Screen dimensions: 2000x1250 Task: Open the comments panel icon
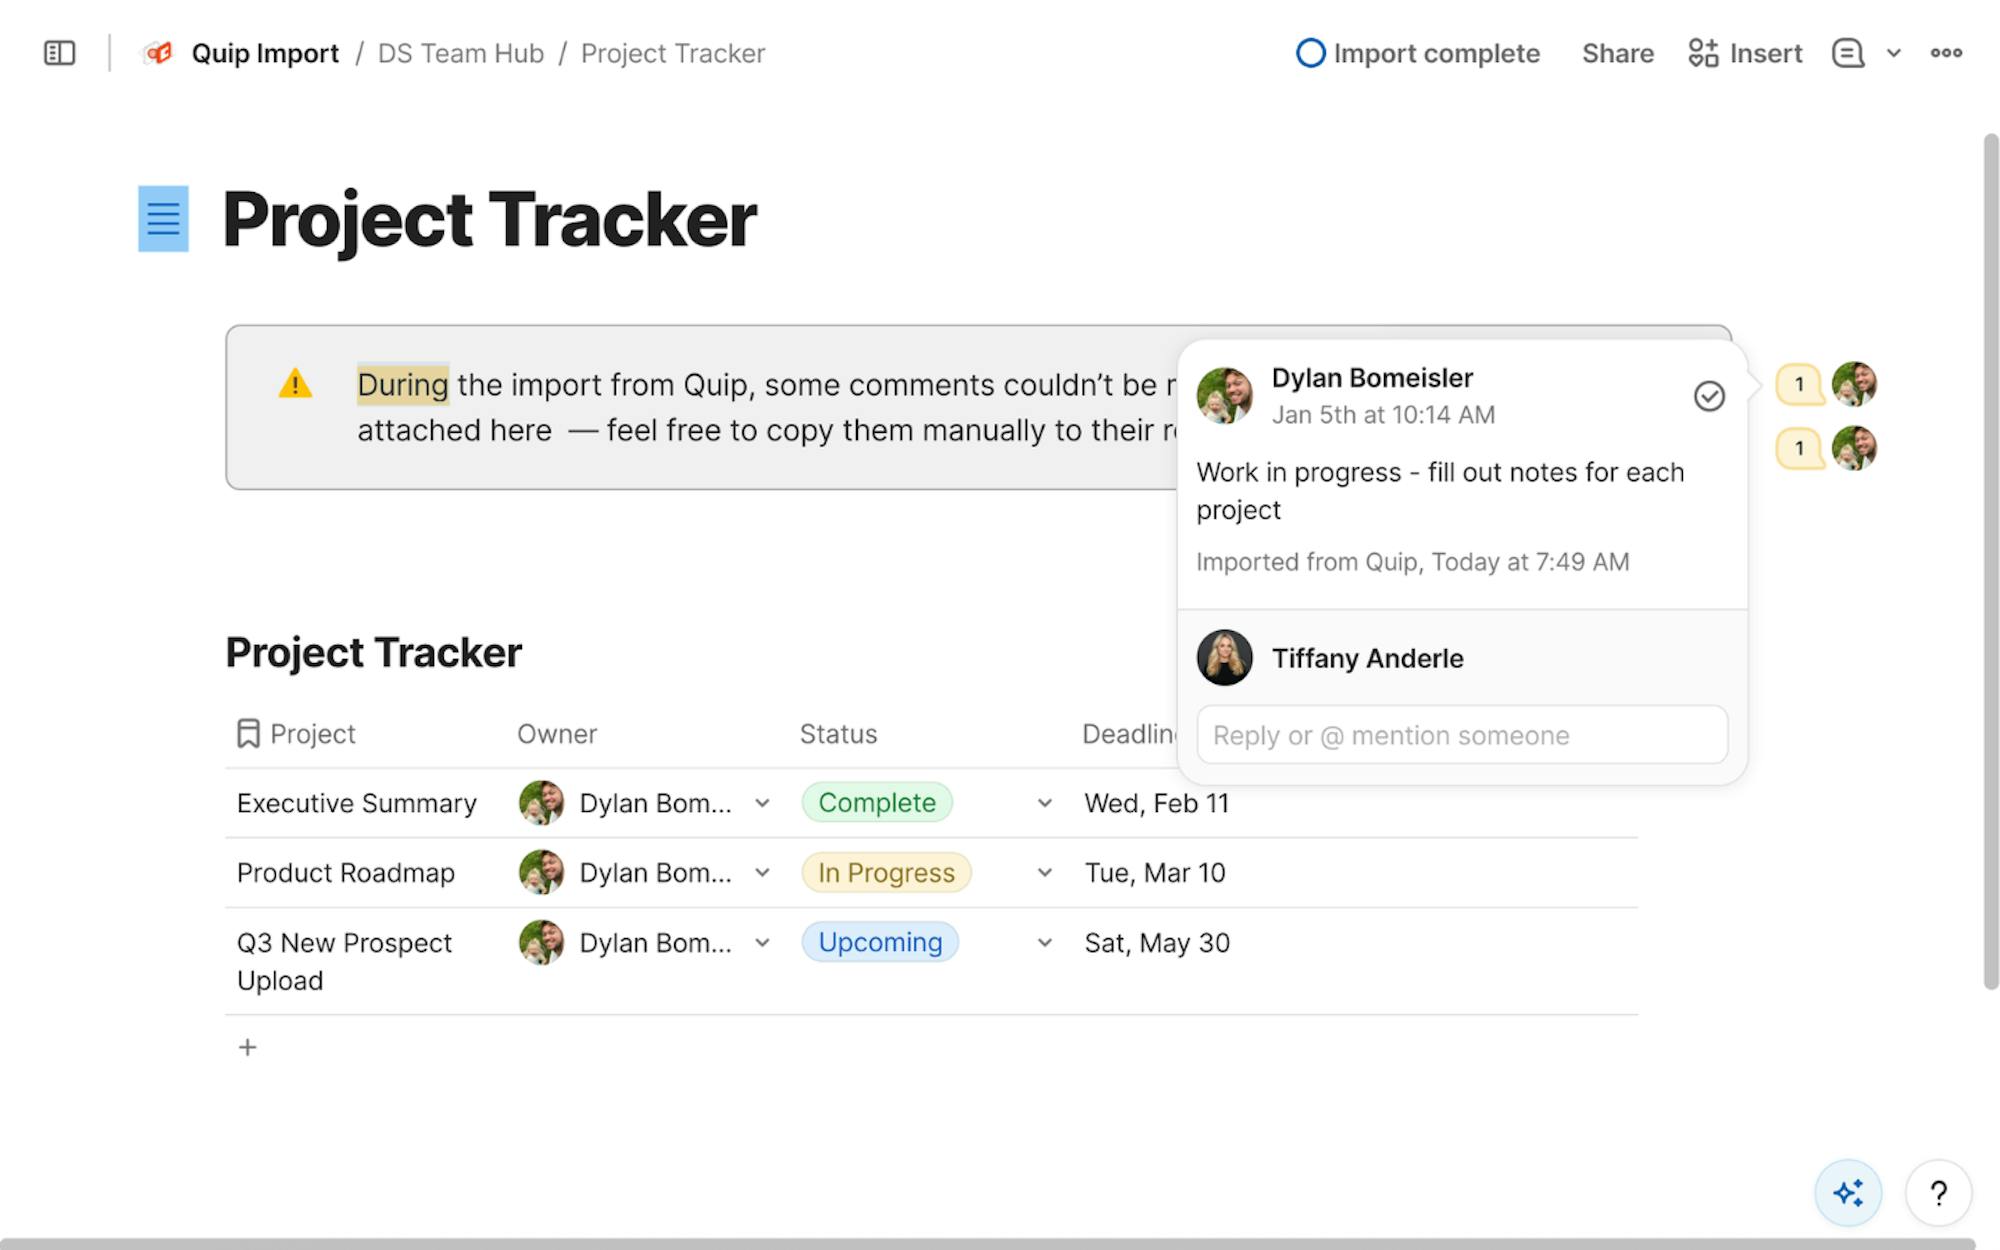[1847, 53]
